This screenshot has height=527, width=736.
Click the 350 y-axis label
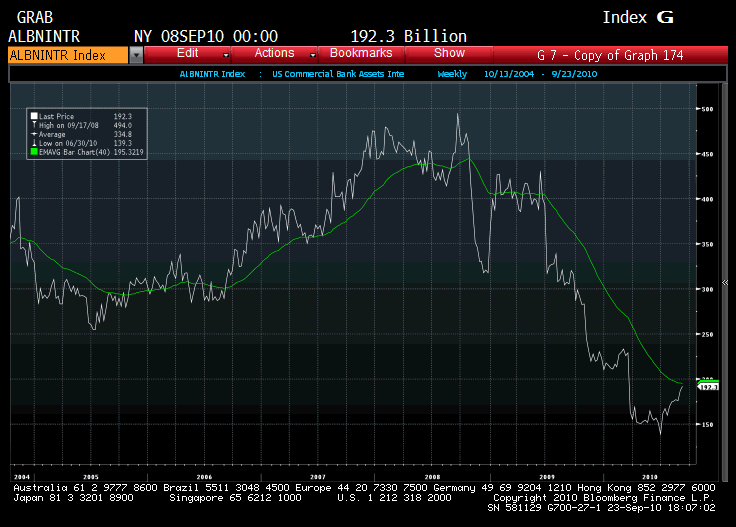[x=707, y=244]
